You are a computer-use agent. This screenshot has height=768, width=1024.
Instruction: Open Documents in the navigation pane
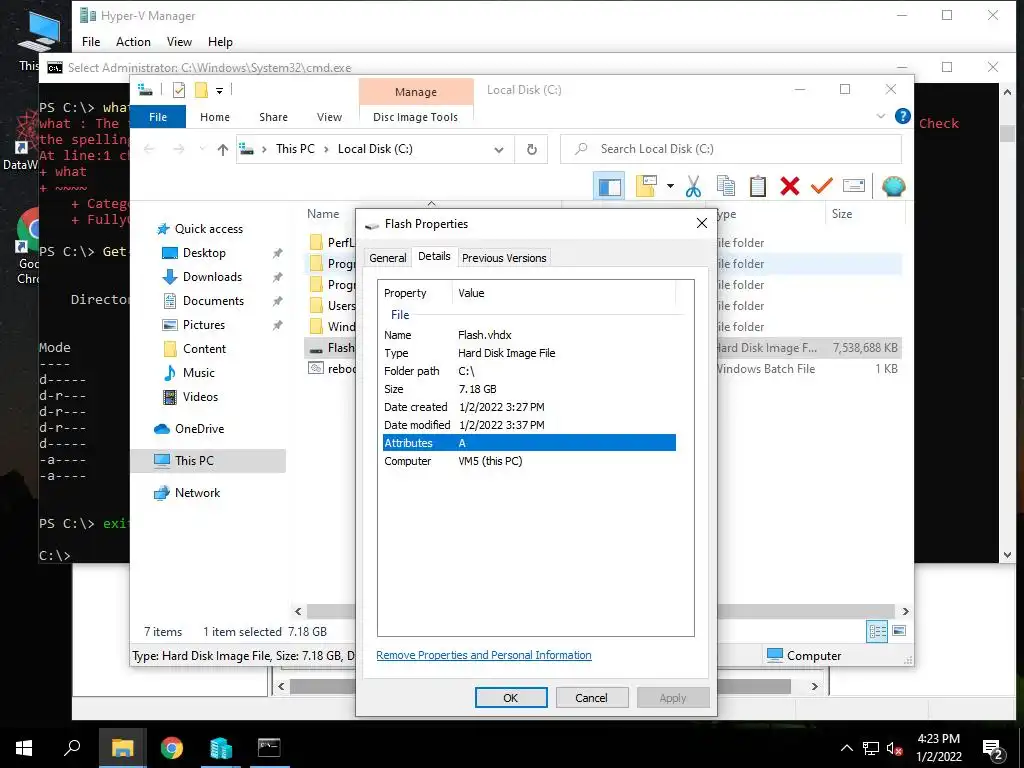click(213, 301)
